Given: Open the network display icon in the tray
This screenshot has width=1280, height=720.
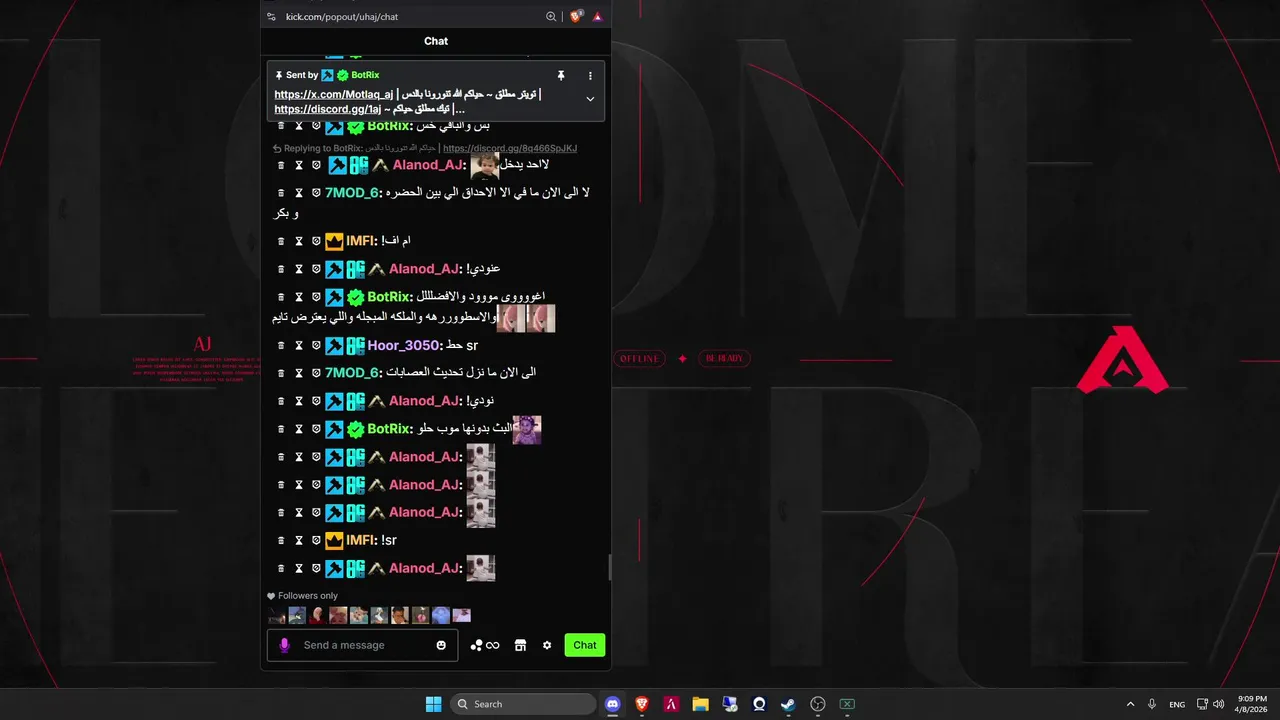Looking at the screenshot, I should point(1202,704).
